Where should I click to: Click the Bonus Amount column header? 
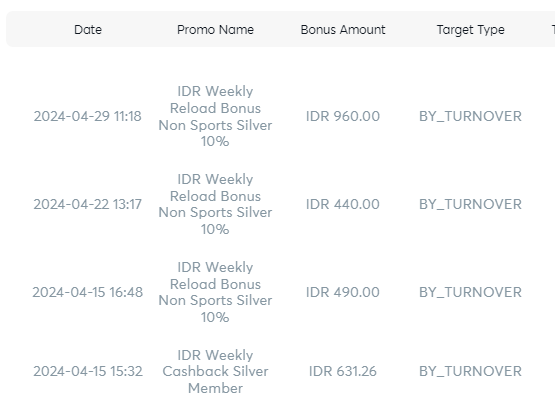343,29
